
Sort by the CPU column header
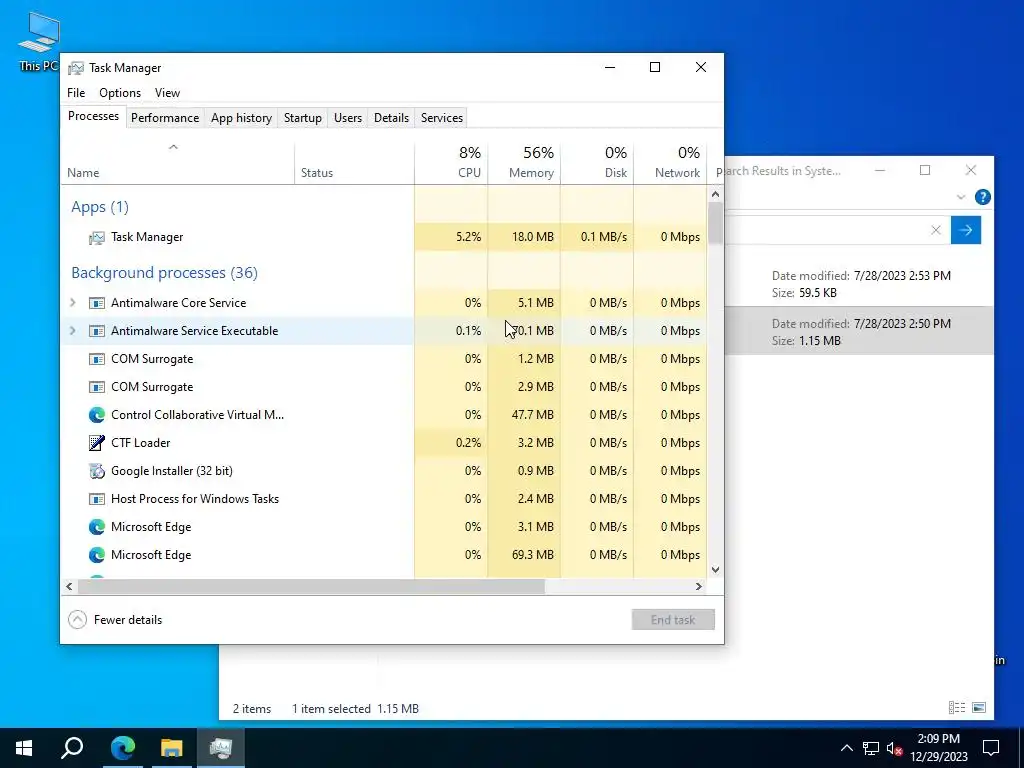tap(451, 163)
